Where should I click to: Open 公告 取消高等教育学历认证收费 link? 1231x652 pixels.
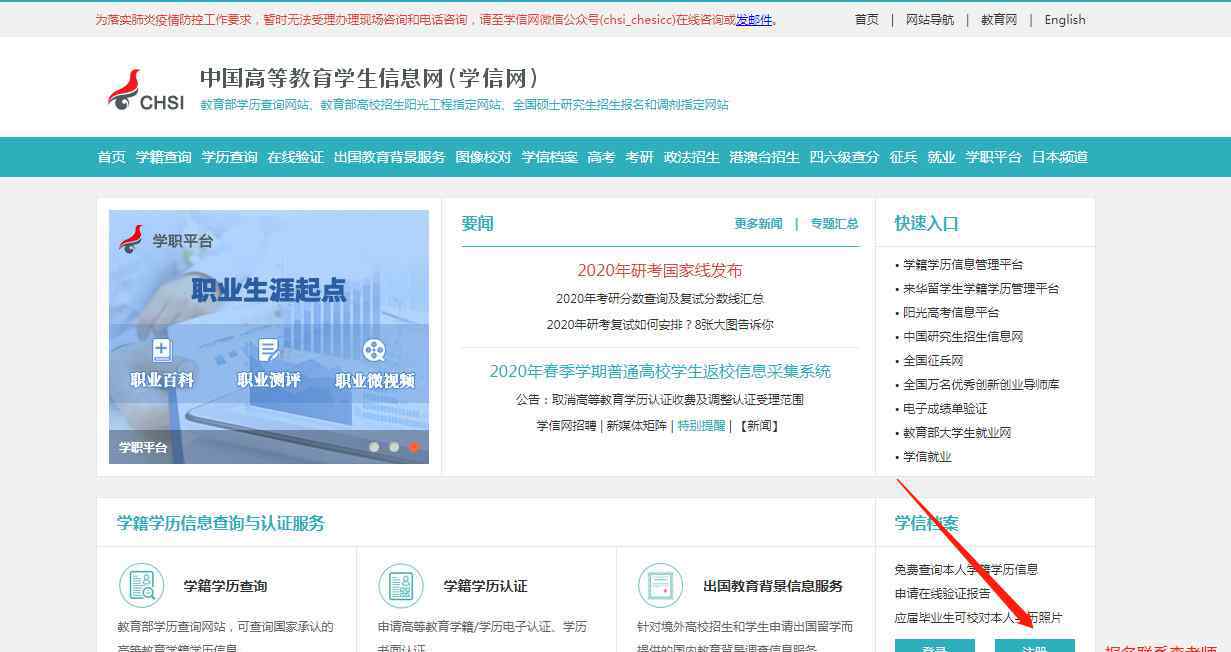[x=660, y=400]
